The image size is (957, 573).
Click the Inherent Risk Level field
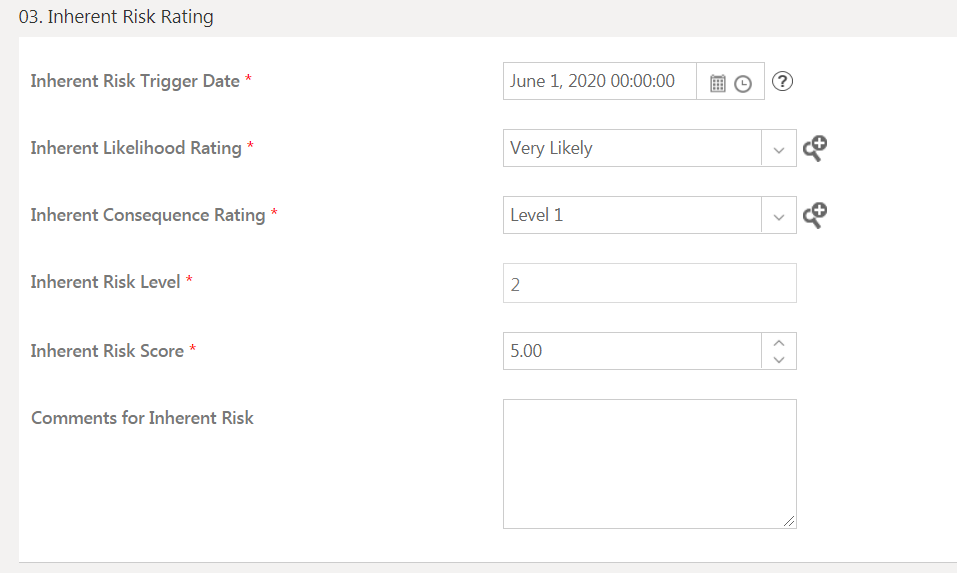(649, 284)
